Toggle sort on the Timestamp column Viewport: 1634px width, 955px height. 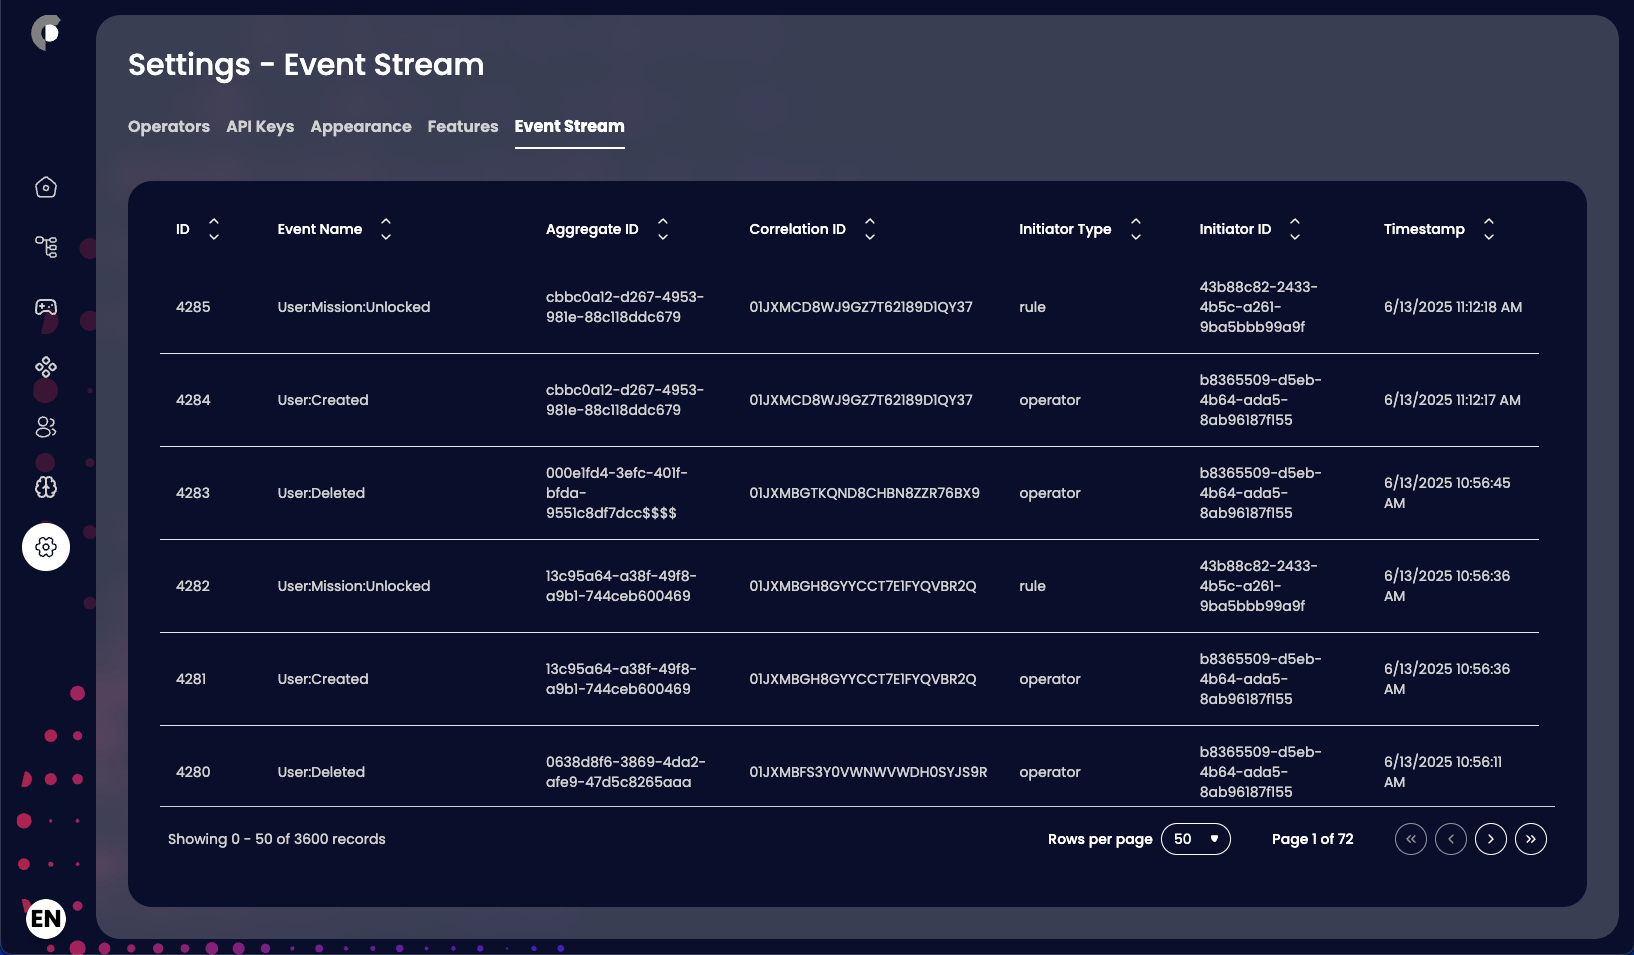(x=1488, y=229)
